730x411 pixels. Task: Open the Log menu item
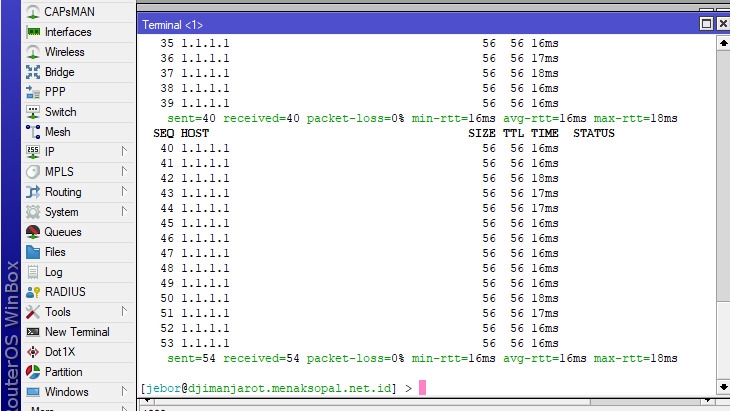coord(53,272)
